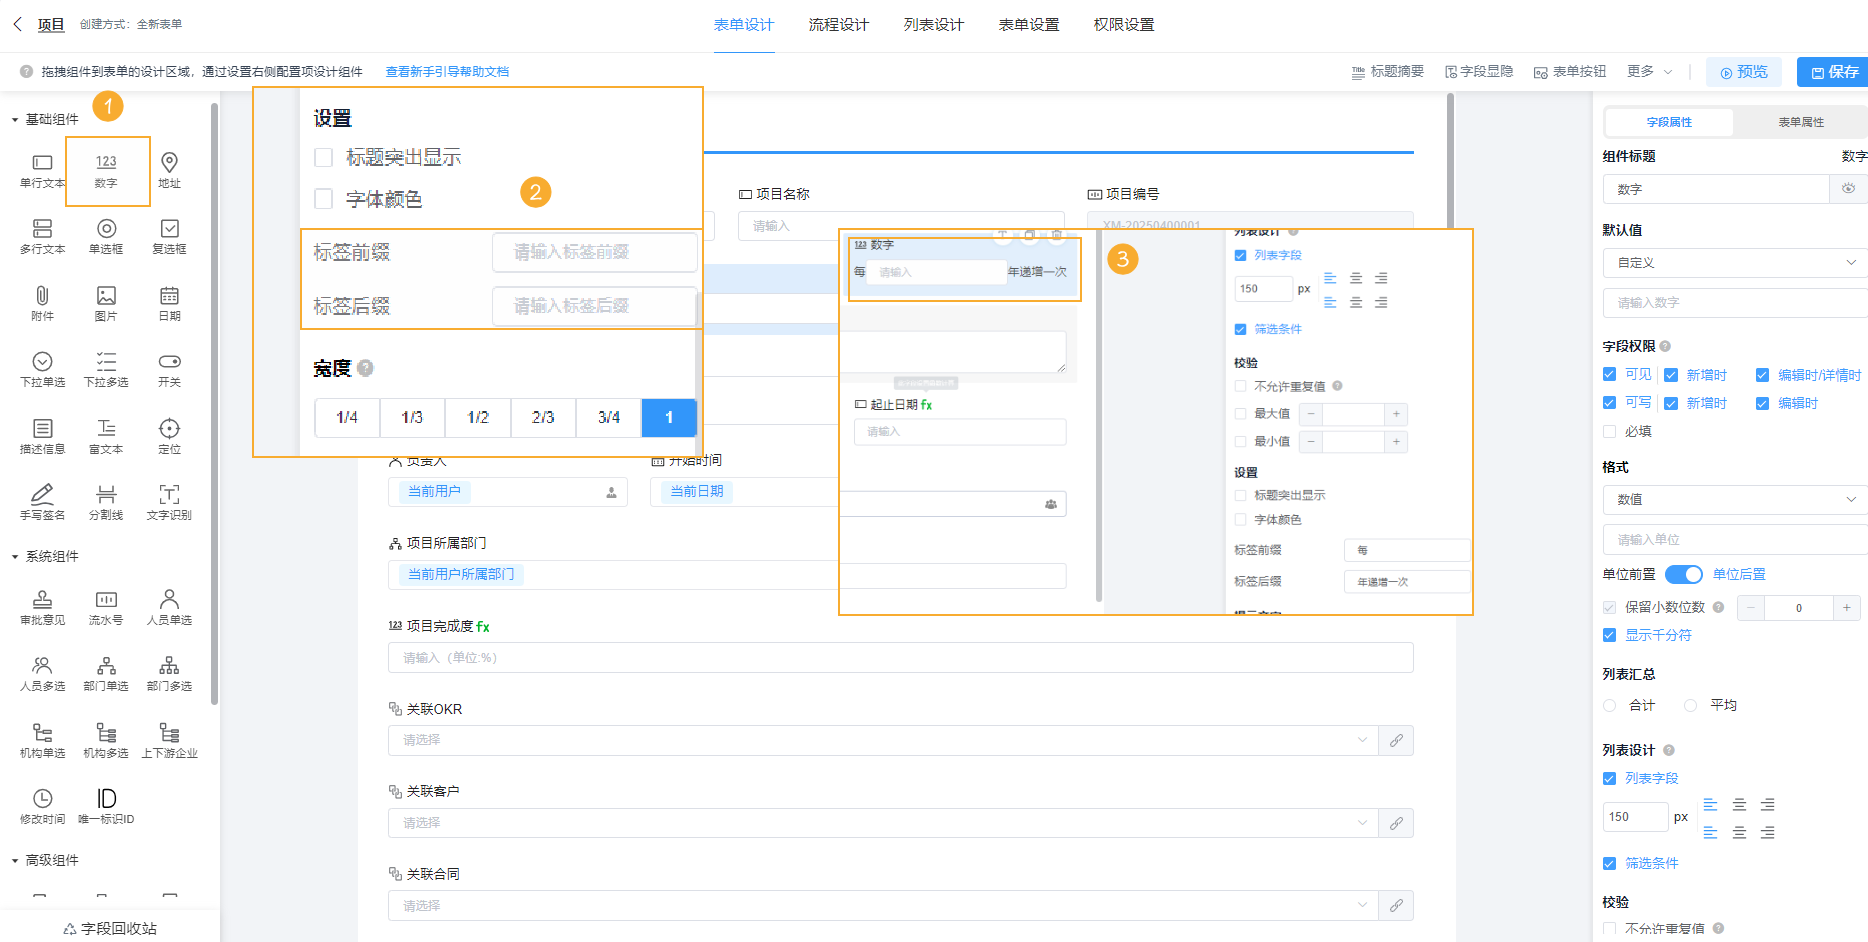Select the 平均 radio option under 列表汇总
The width and height of the screenshot is (1868, 942).
(1690, 705)
